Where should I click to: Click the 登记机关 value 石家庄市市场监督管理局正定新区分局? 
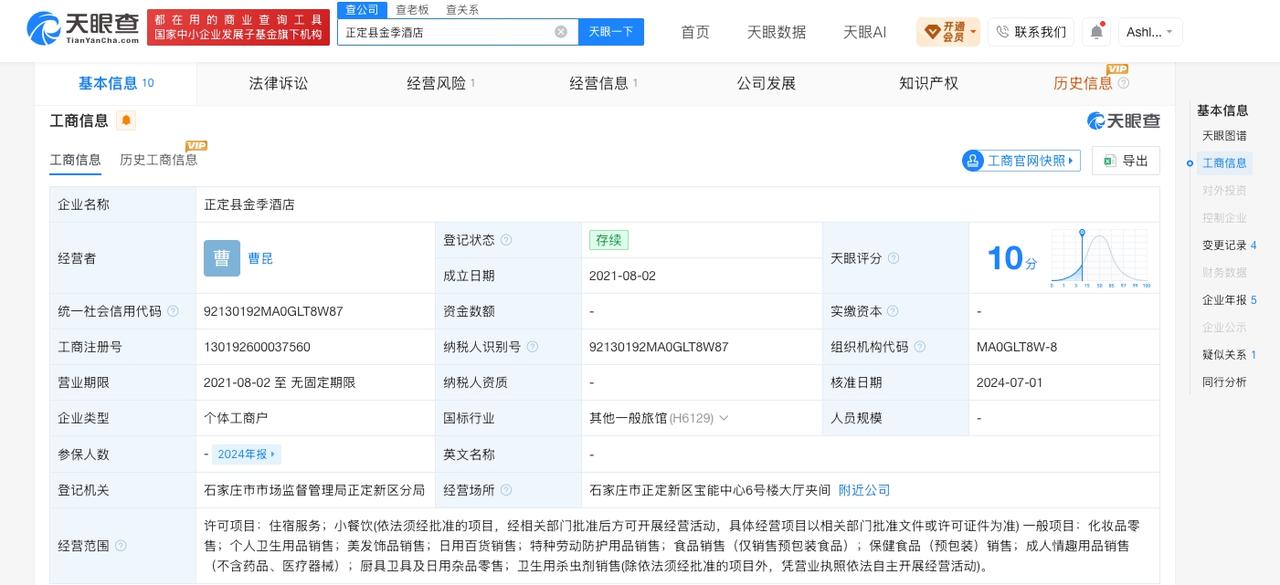(314, 490)
